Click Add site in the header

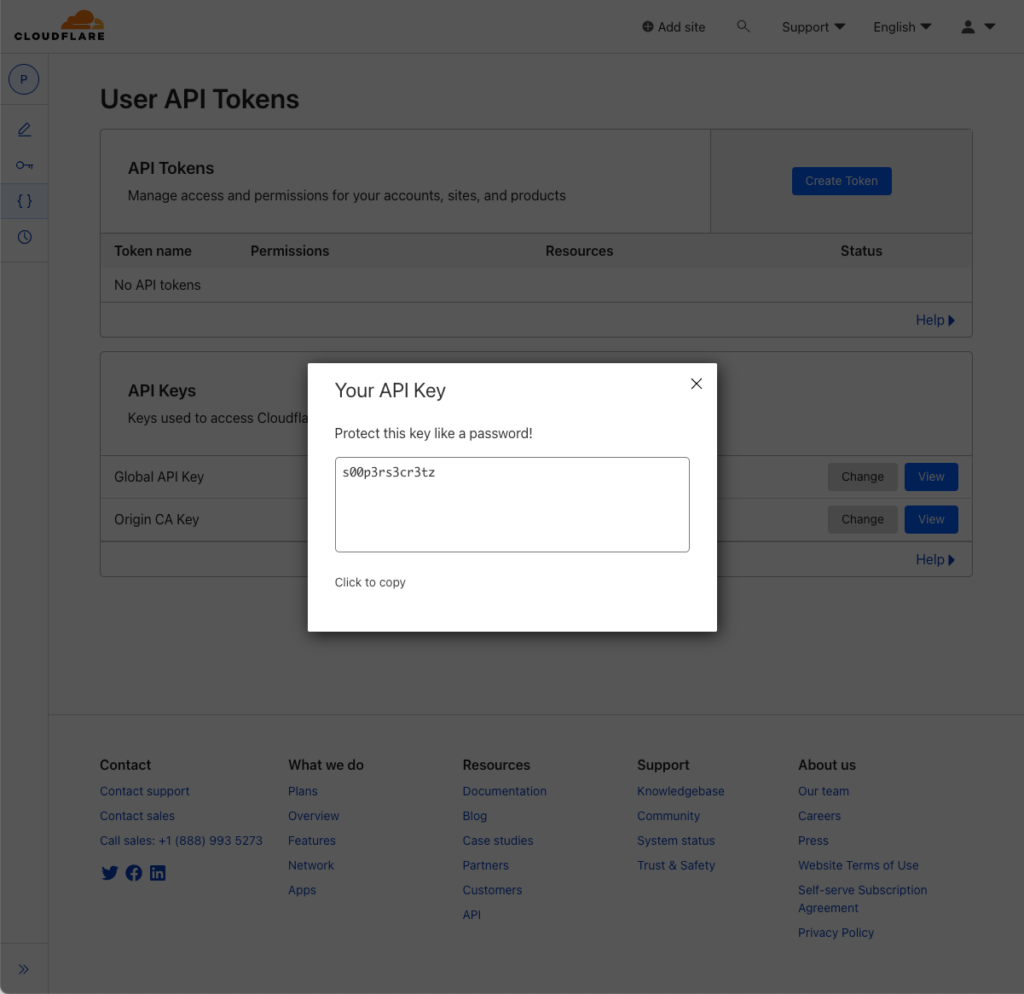pos(673,27)
